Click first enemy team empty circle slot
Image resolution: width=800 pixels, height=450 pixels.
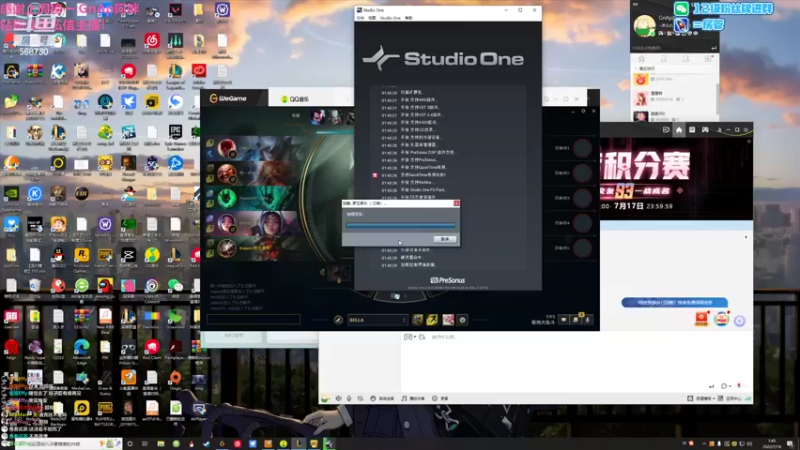(582, 148)
